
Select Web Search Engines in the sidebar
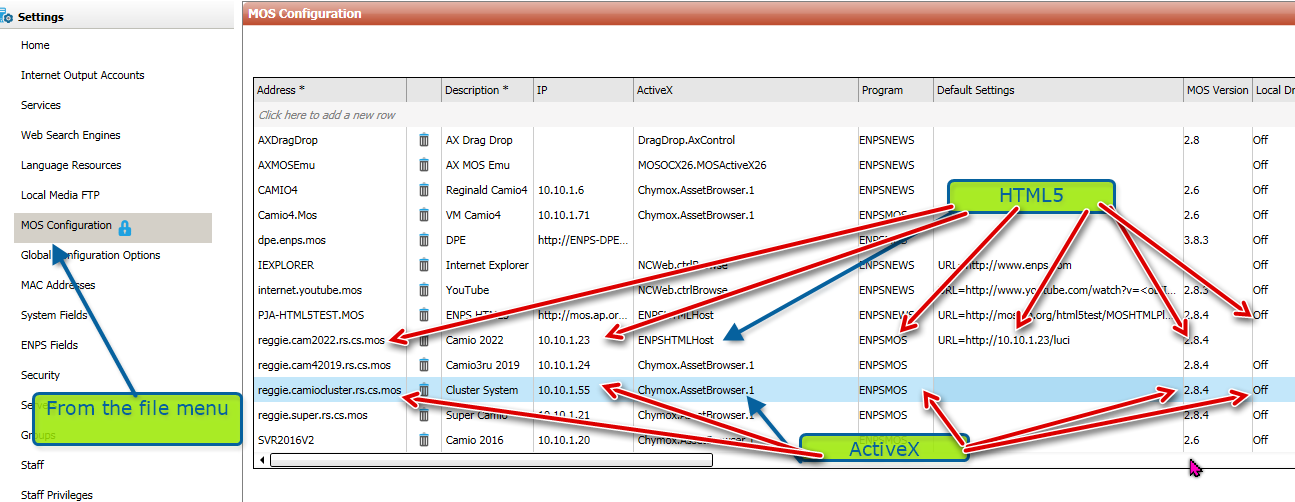click(70, 135)
